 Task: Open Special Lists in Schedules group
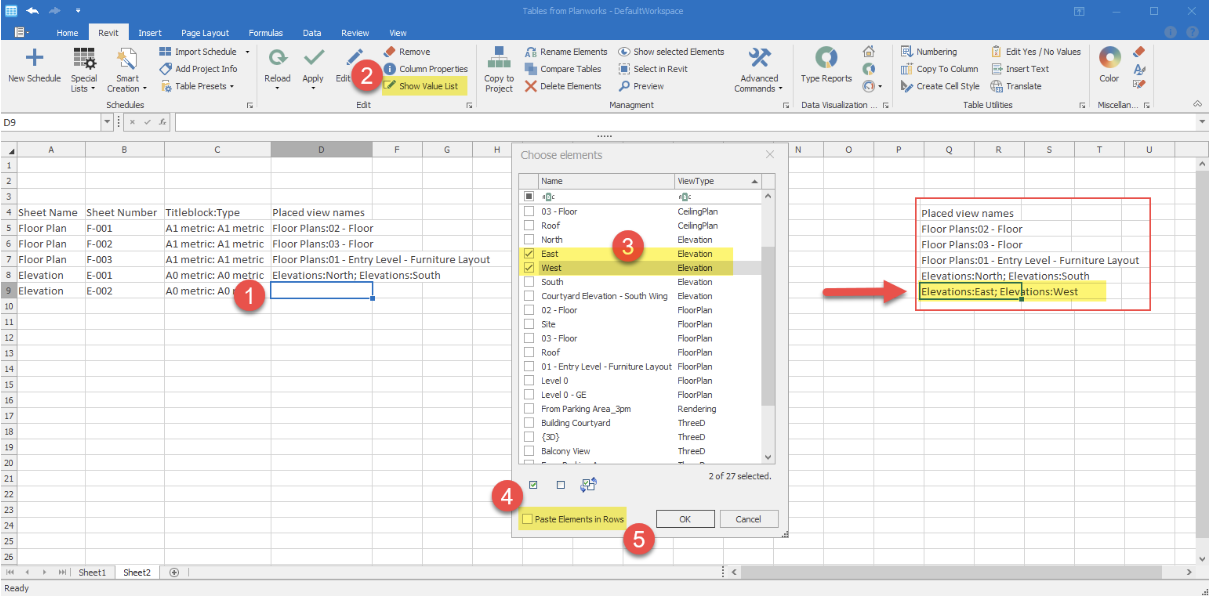84,69
